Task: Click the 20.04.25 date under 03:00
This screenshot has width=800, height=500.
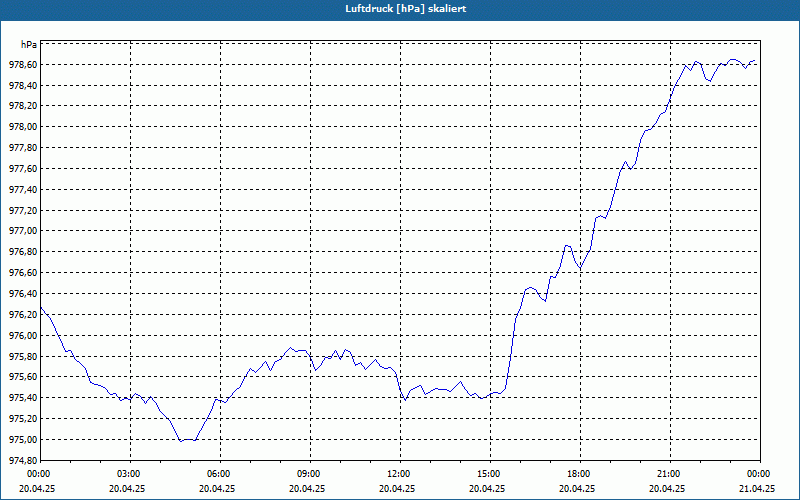Action: [127, 488]
